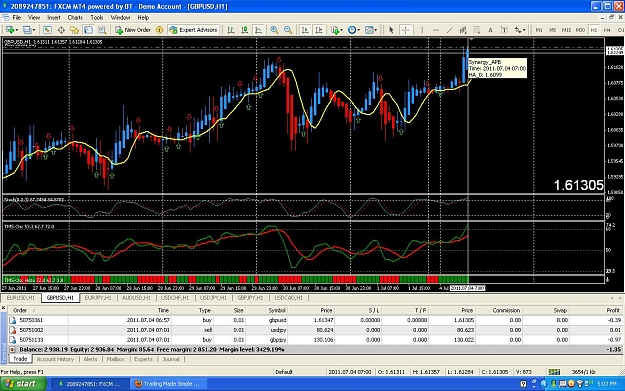
Task: Switch to the USDCHF,H1 chart tab
Action: click(175, 298)
